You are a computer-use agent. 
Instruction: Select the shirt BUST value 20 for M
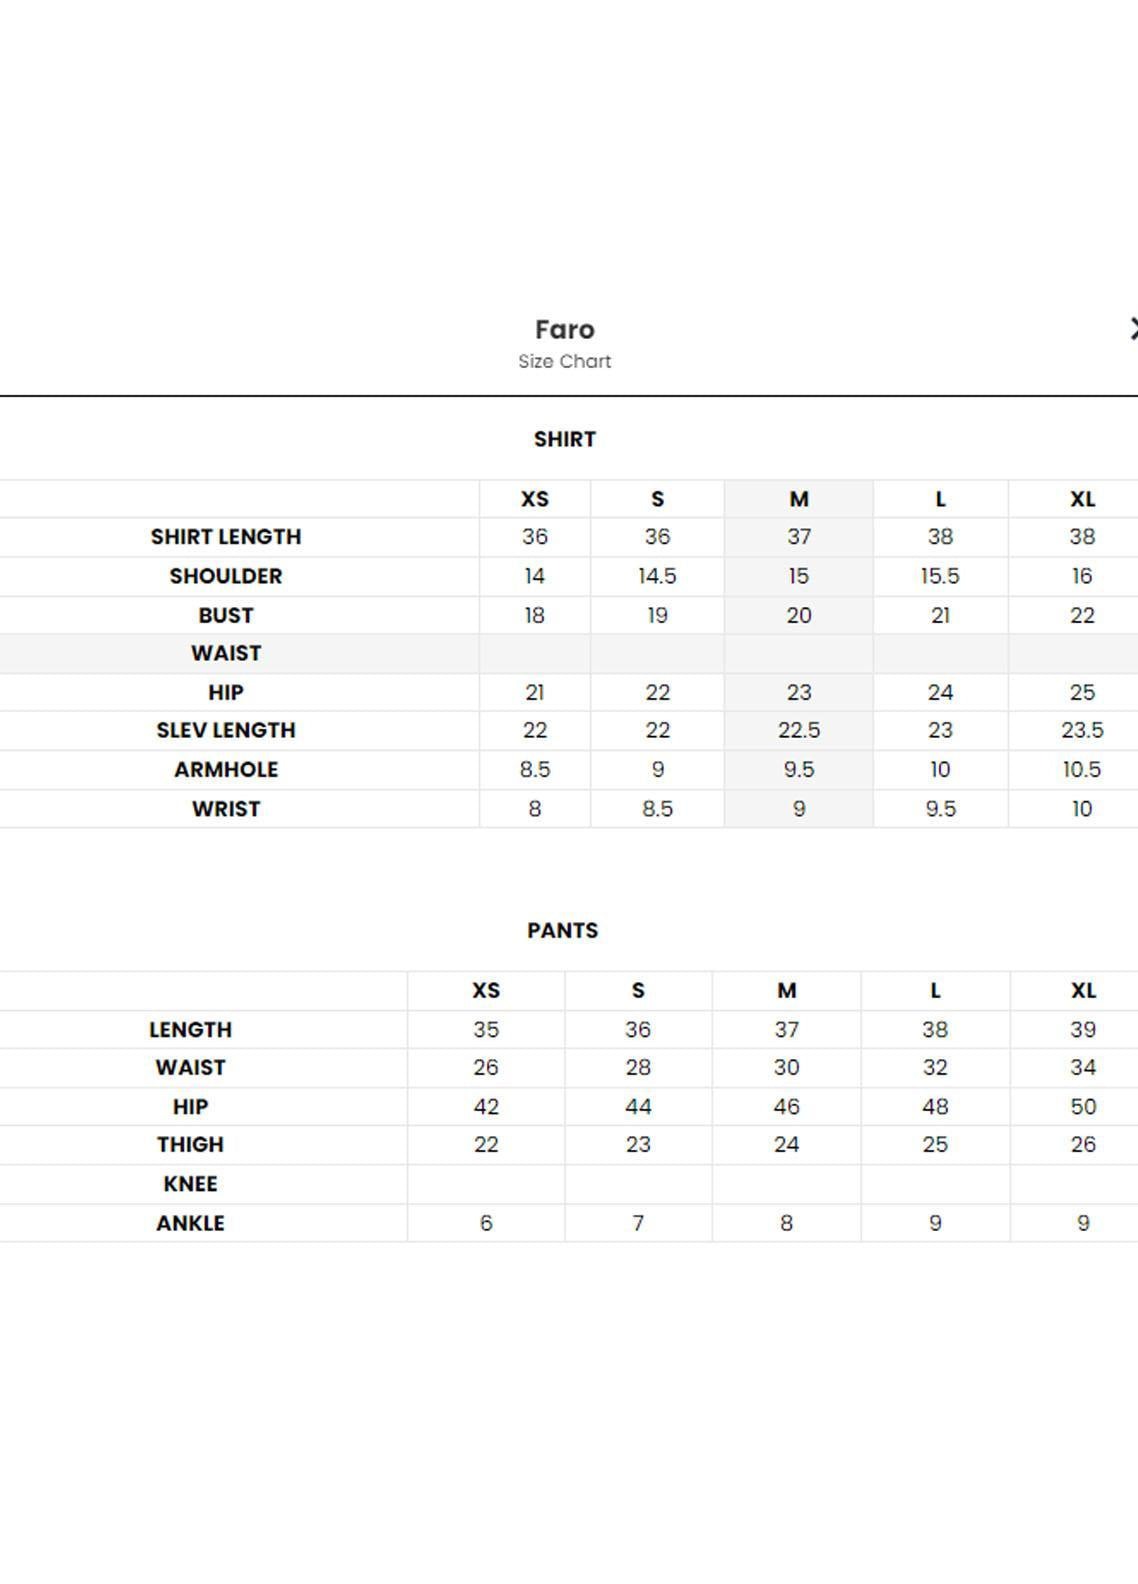point(798,615)
